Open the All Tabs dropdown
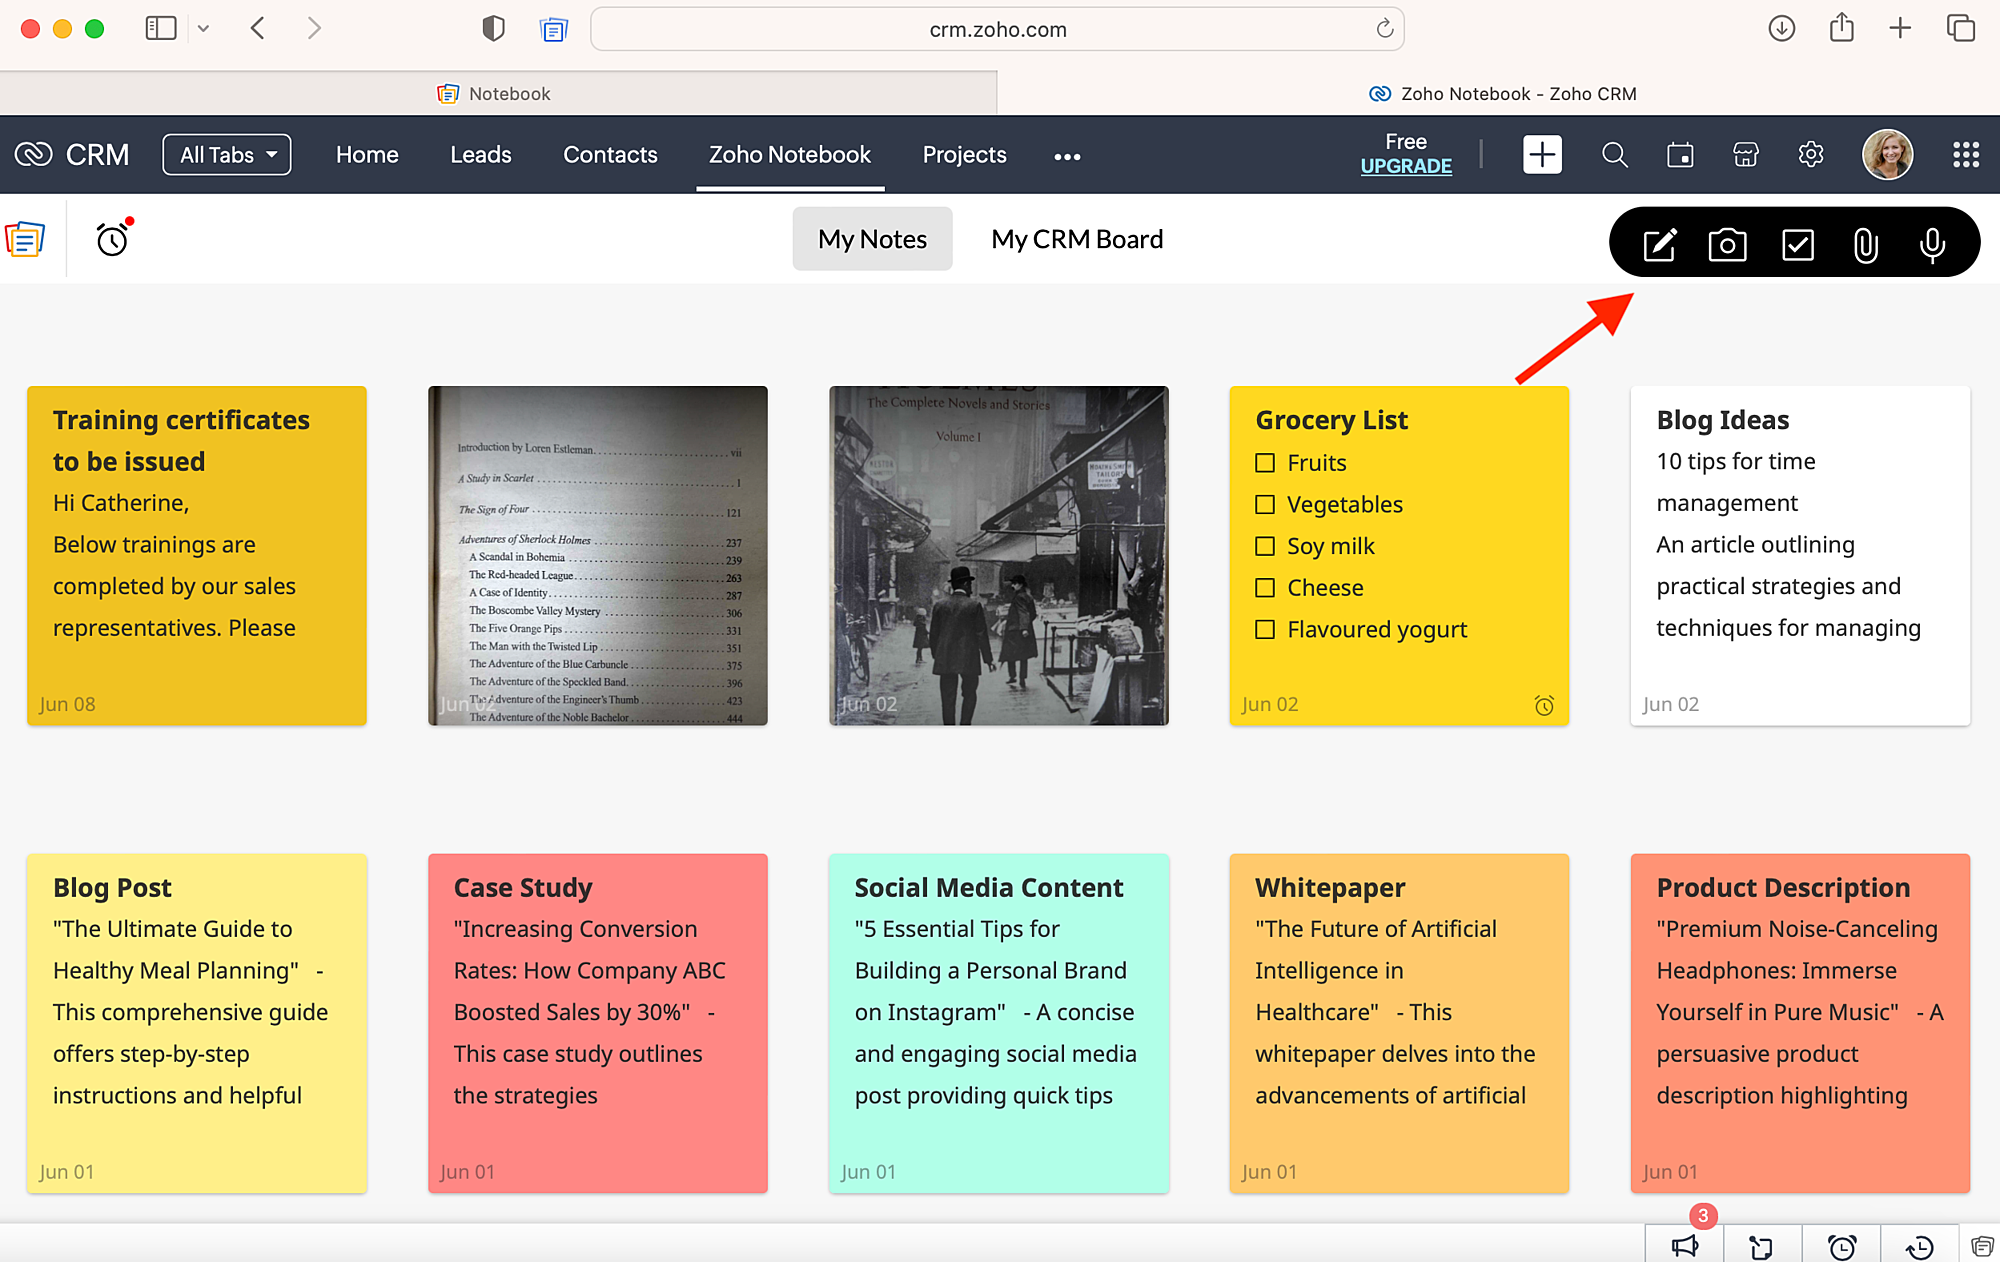Image resolution: width=2000 pixels, height=1262 pixels. pyautogui.click(x=227, y=155)
